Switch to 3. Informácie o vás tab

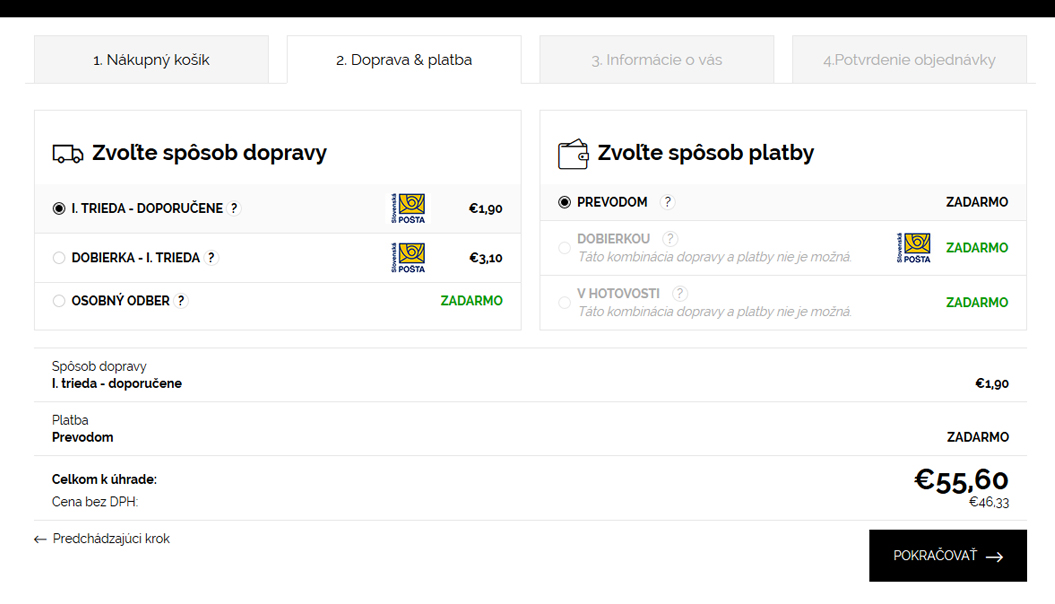click(656, 60)
